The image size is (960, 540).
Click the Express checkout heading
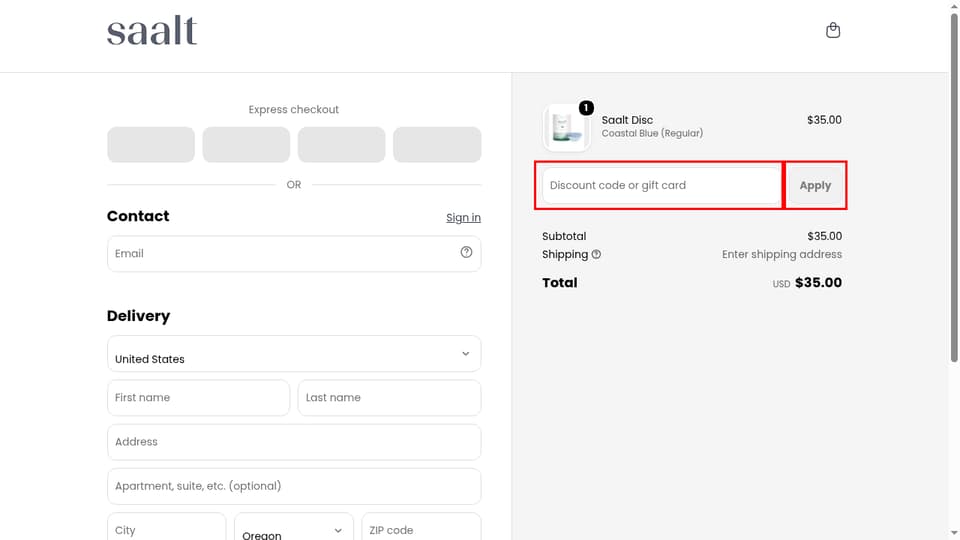tap(294, 110)
